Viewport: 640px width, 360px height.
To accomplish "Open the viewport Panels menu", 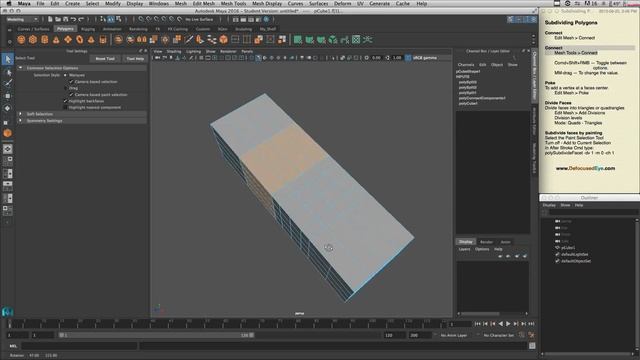I will pyautogui.click(x=247, y=51).
